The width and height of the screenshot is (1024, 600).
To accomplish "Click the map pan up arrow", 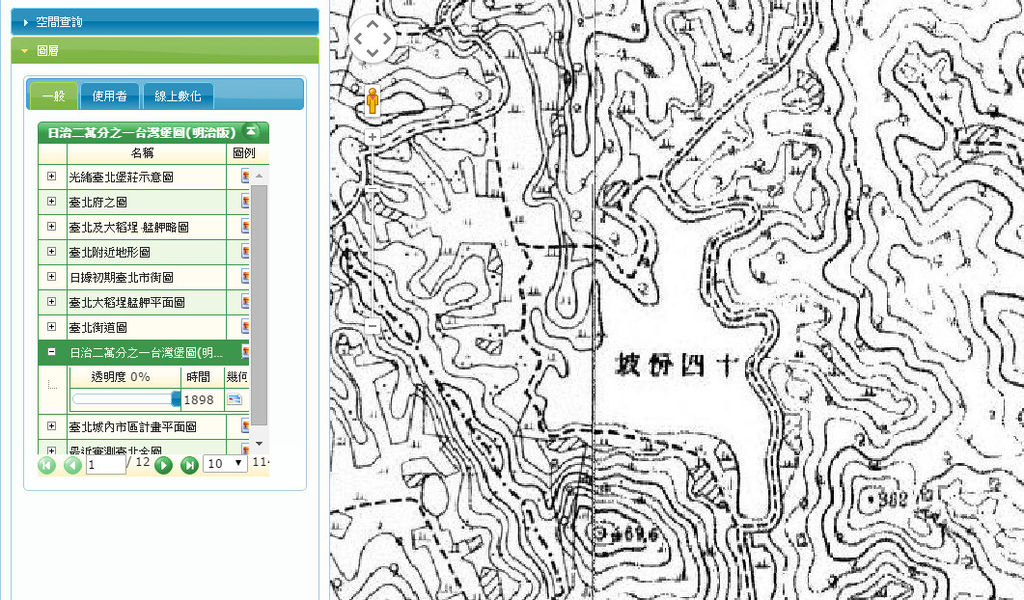I will [373, 26].
